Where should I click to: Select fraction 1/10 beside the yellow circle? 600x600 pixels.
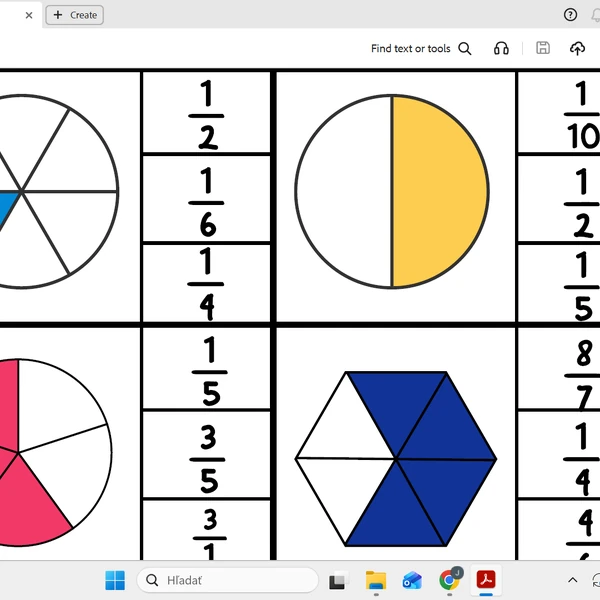pos(582,114)
